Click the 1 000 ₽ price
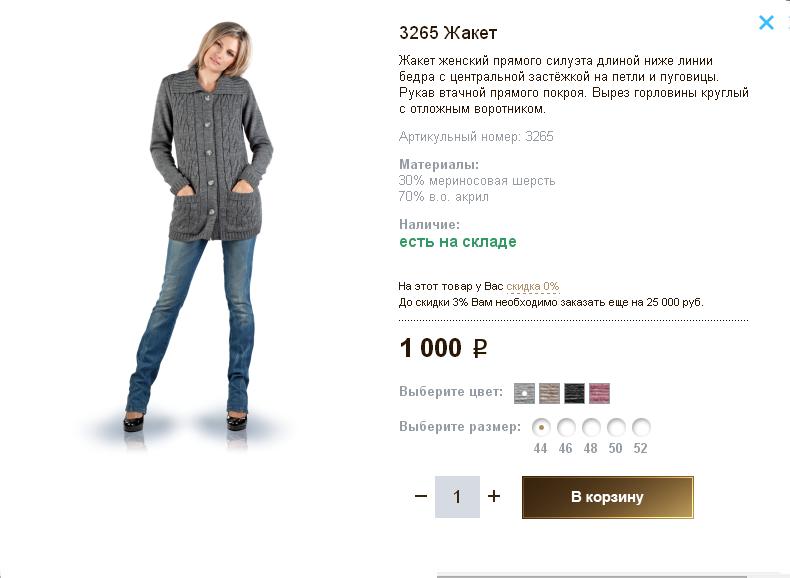The image size is (790, 578). (443, 348)
